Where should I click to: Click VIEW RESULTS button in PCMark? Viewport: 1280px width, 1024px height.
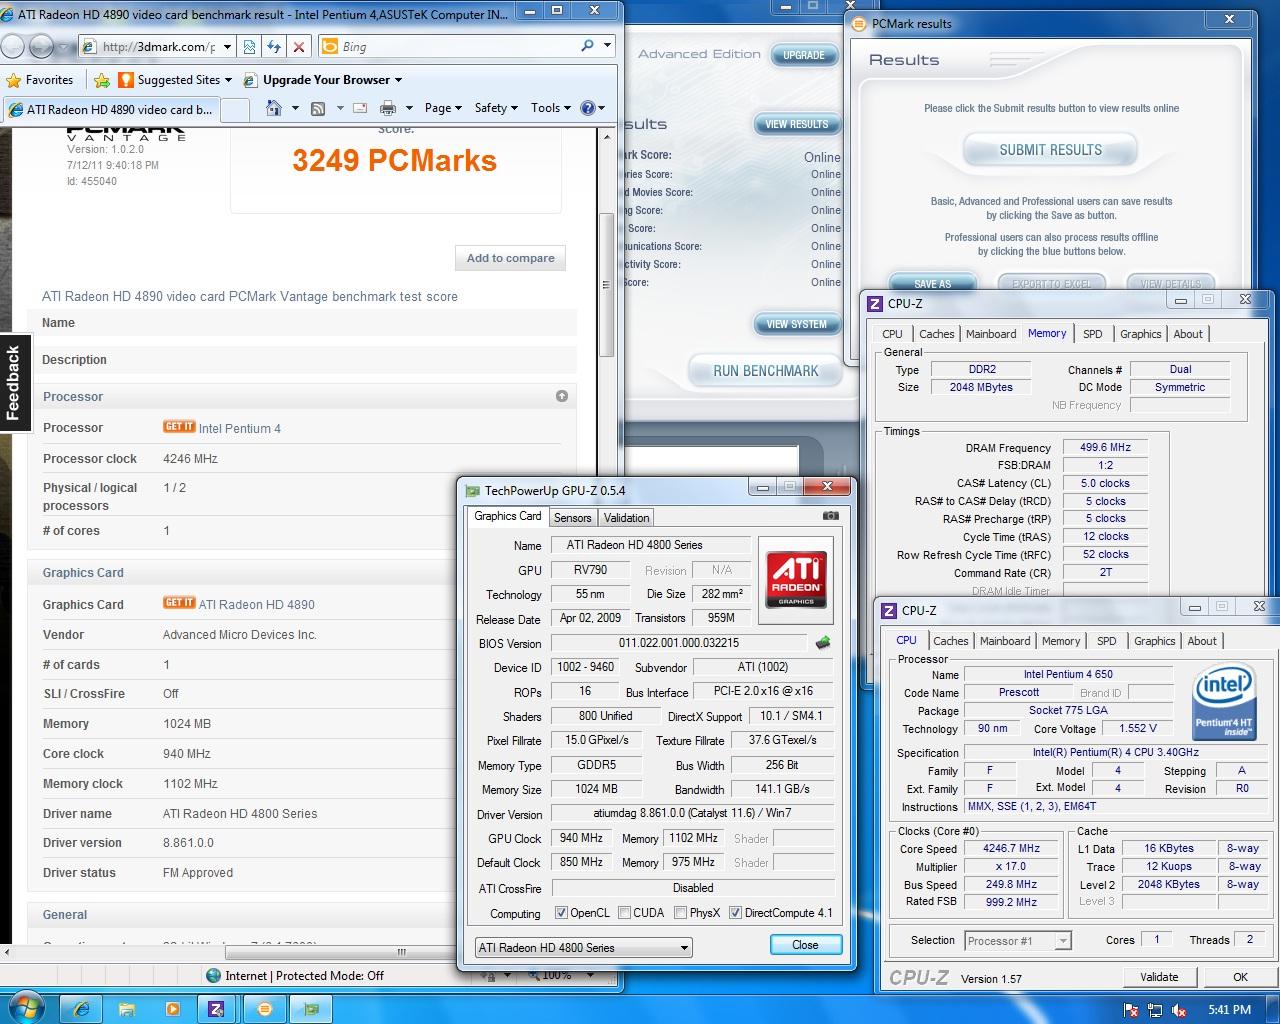point(796,124)
